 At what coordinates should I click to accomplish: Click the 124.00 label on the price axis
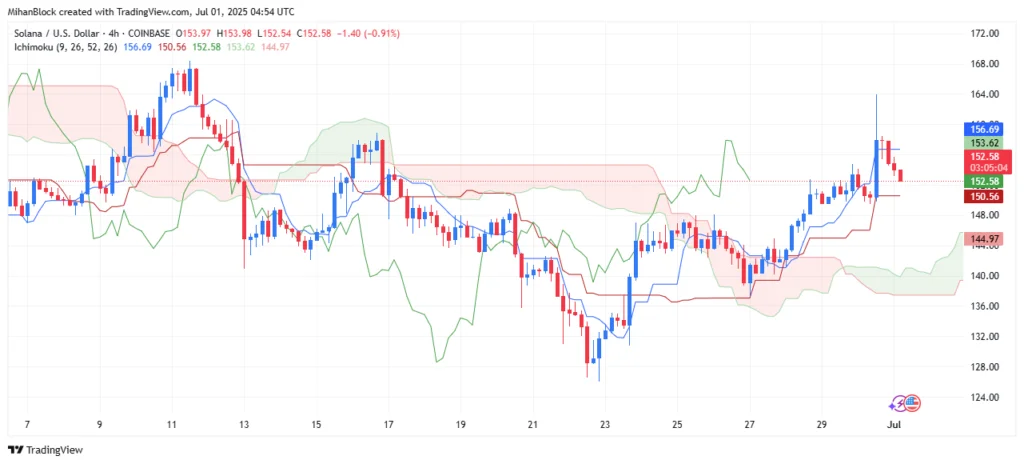[x=982, y=397]
